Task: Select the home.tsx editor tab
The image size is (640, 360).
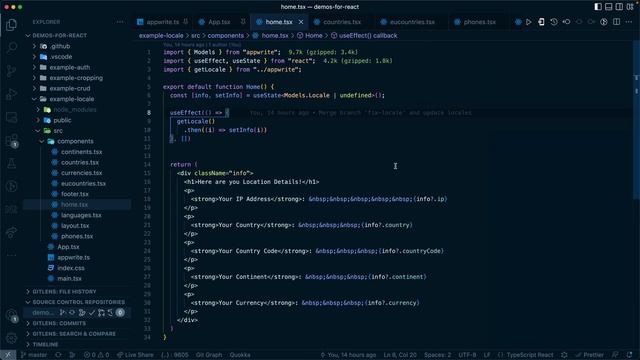Action: 279,22
